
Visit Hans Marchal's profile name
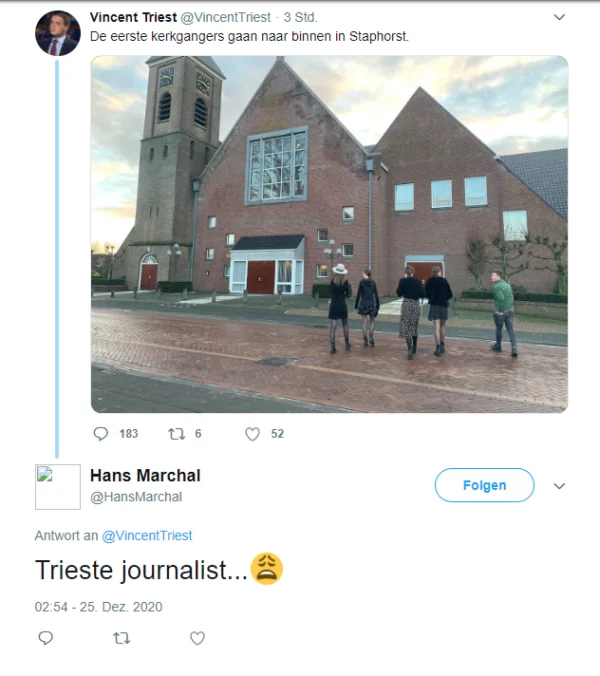[145, 475]
